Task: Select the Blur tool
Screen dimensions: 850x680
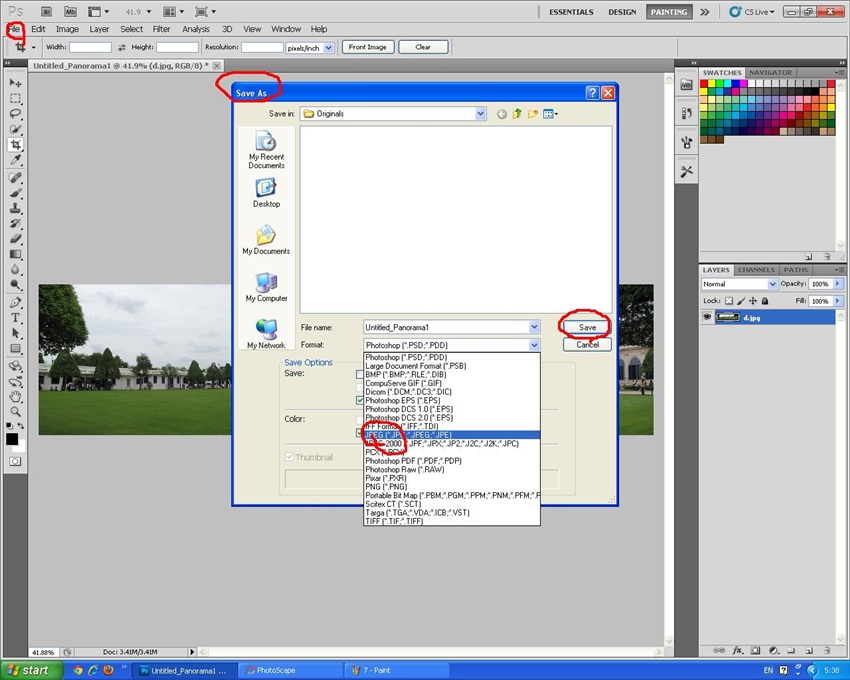Action: click(15, 270)
